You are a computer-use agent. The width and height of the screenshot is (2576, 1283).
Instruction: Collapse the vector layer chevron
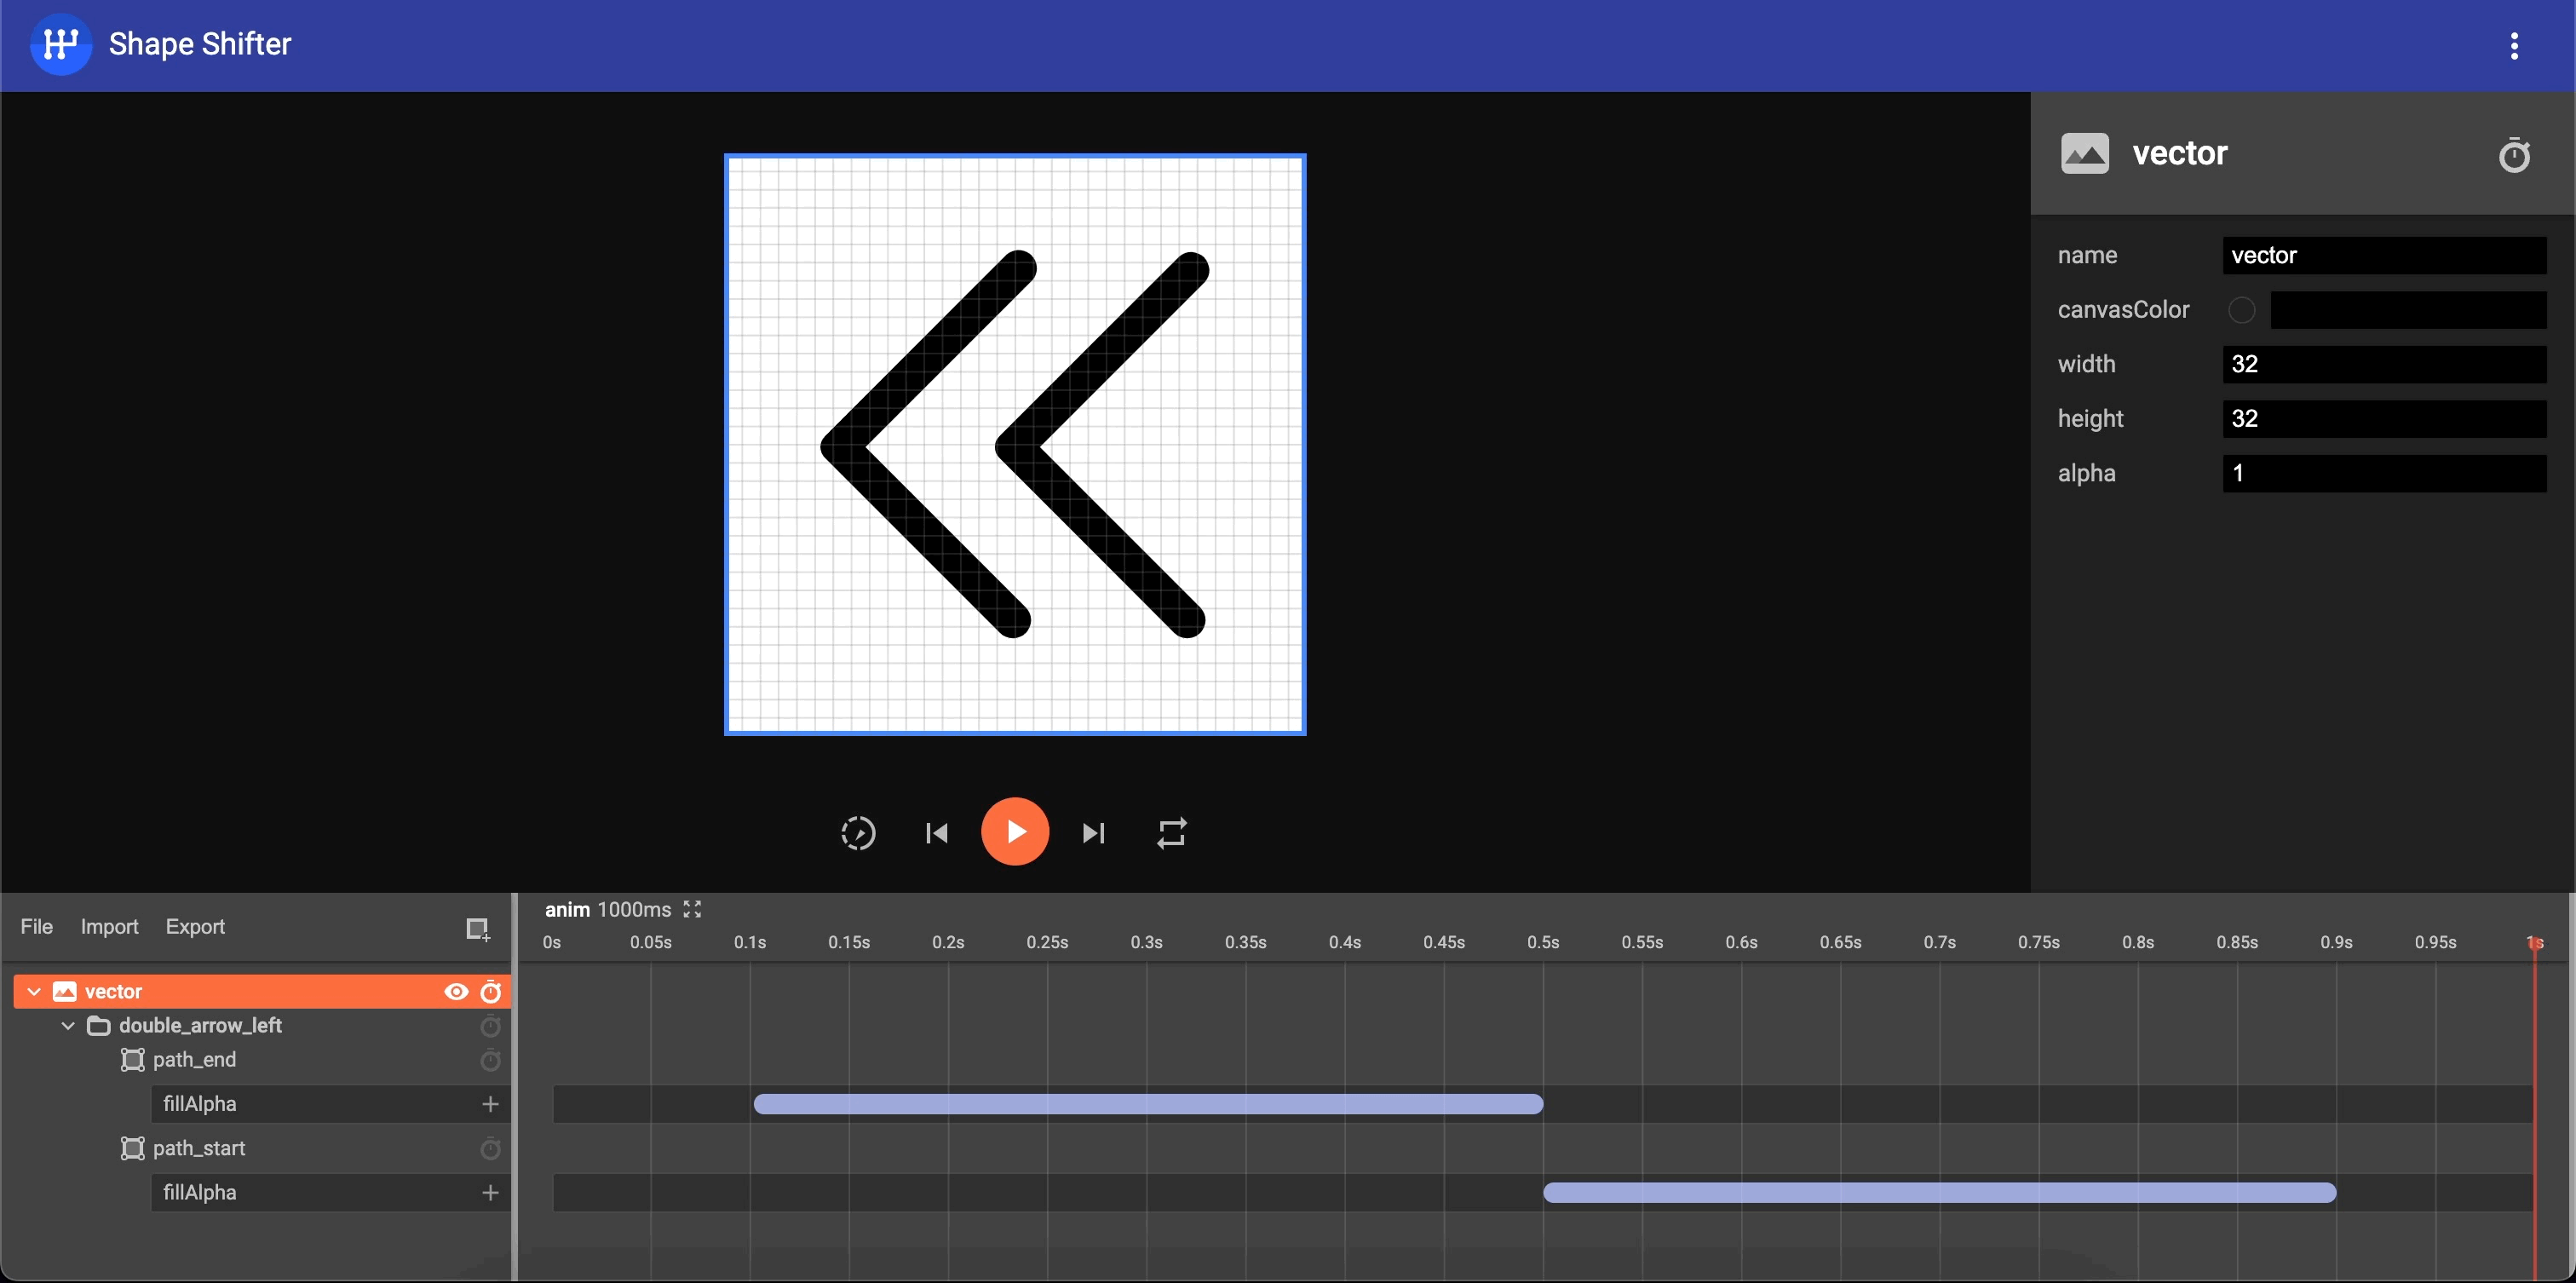(34, 991)
